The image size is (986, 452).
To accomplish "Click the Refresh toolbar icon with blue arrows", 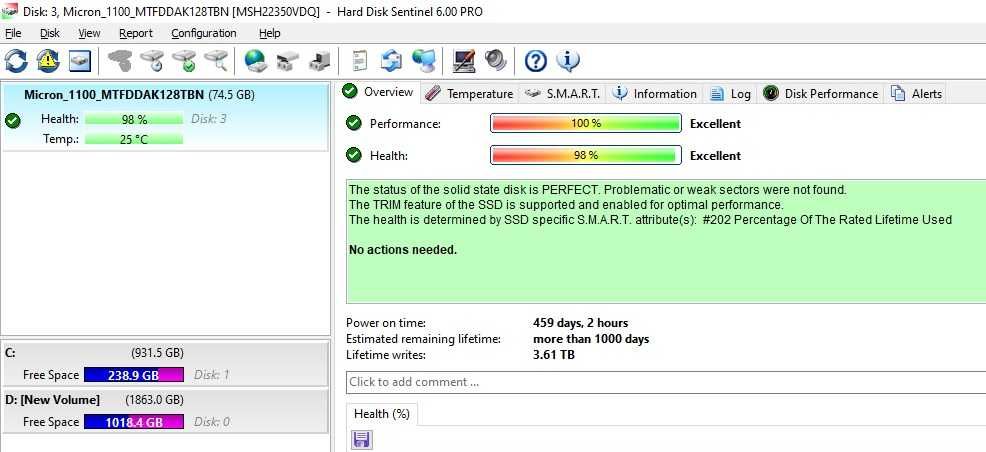I will click(x=16, y=60).
